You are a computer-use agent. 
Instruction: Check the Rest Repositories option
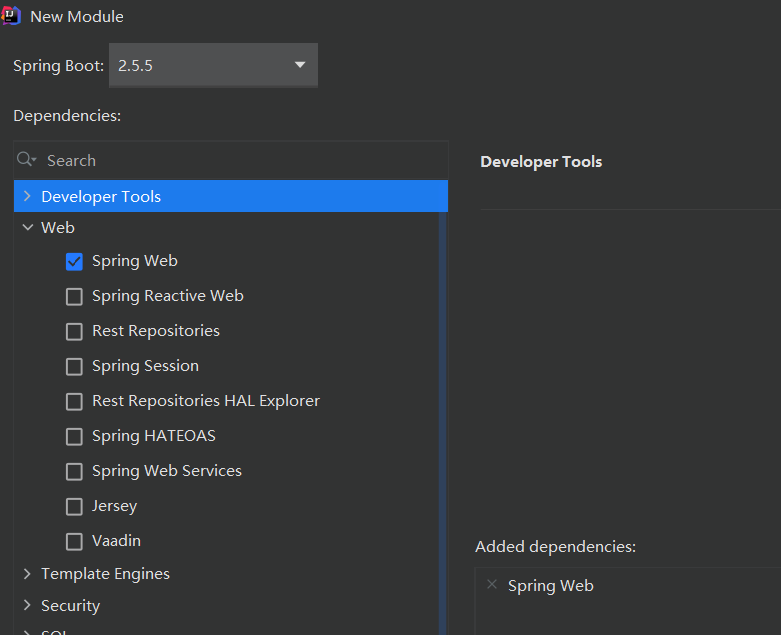tap(74, 331)
